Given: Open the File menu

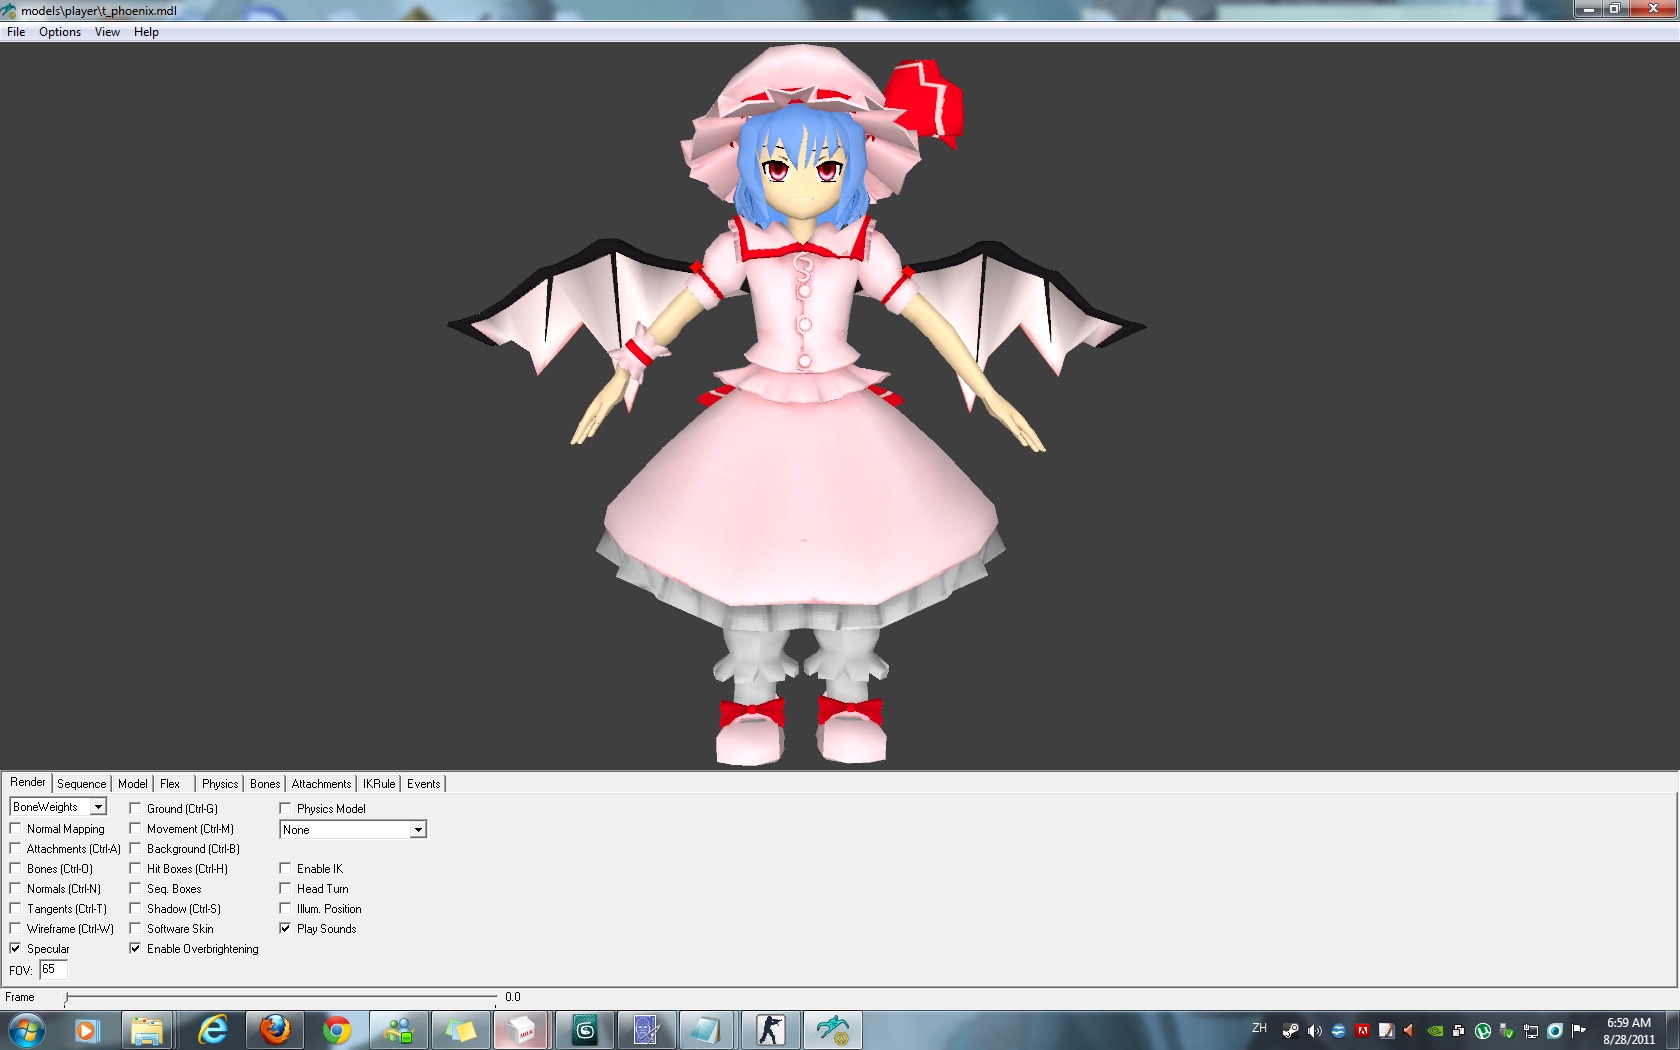Looking at the screenshot, I should [x=16, y=32].
